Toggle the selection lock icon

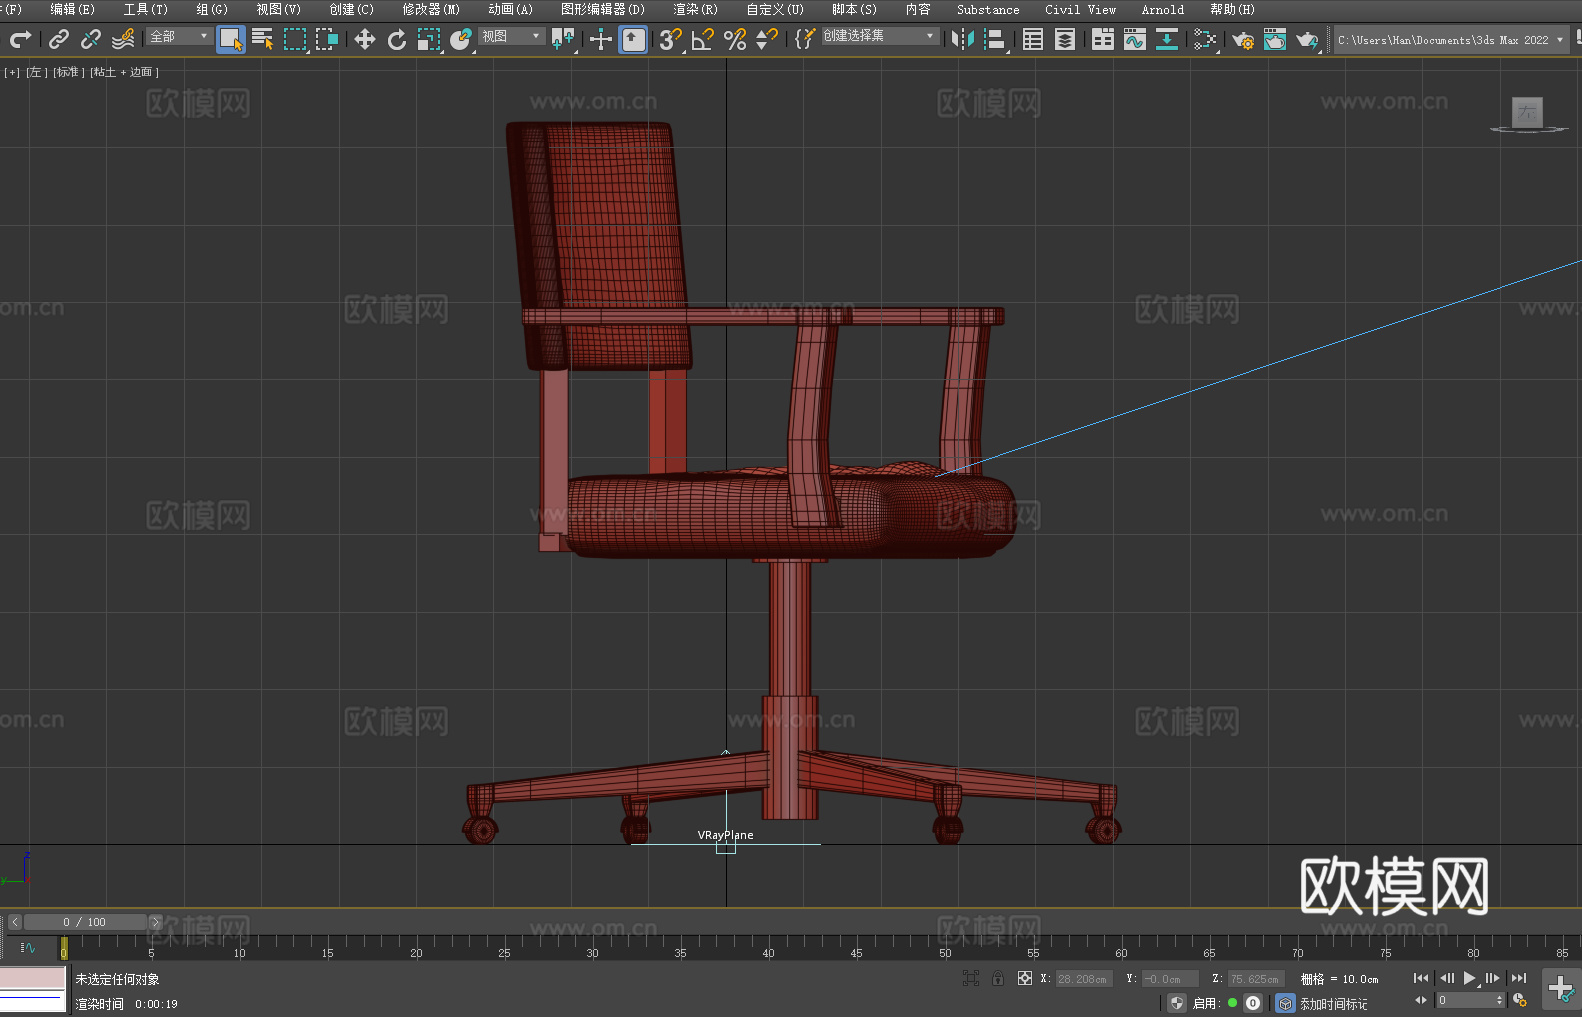pyautogui.click(x=998, y=978)
